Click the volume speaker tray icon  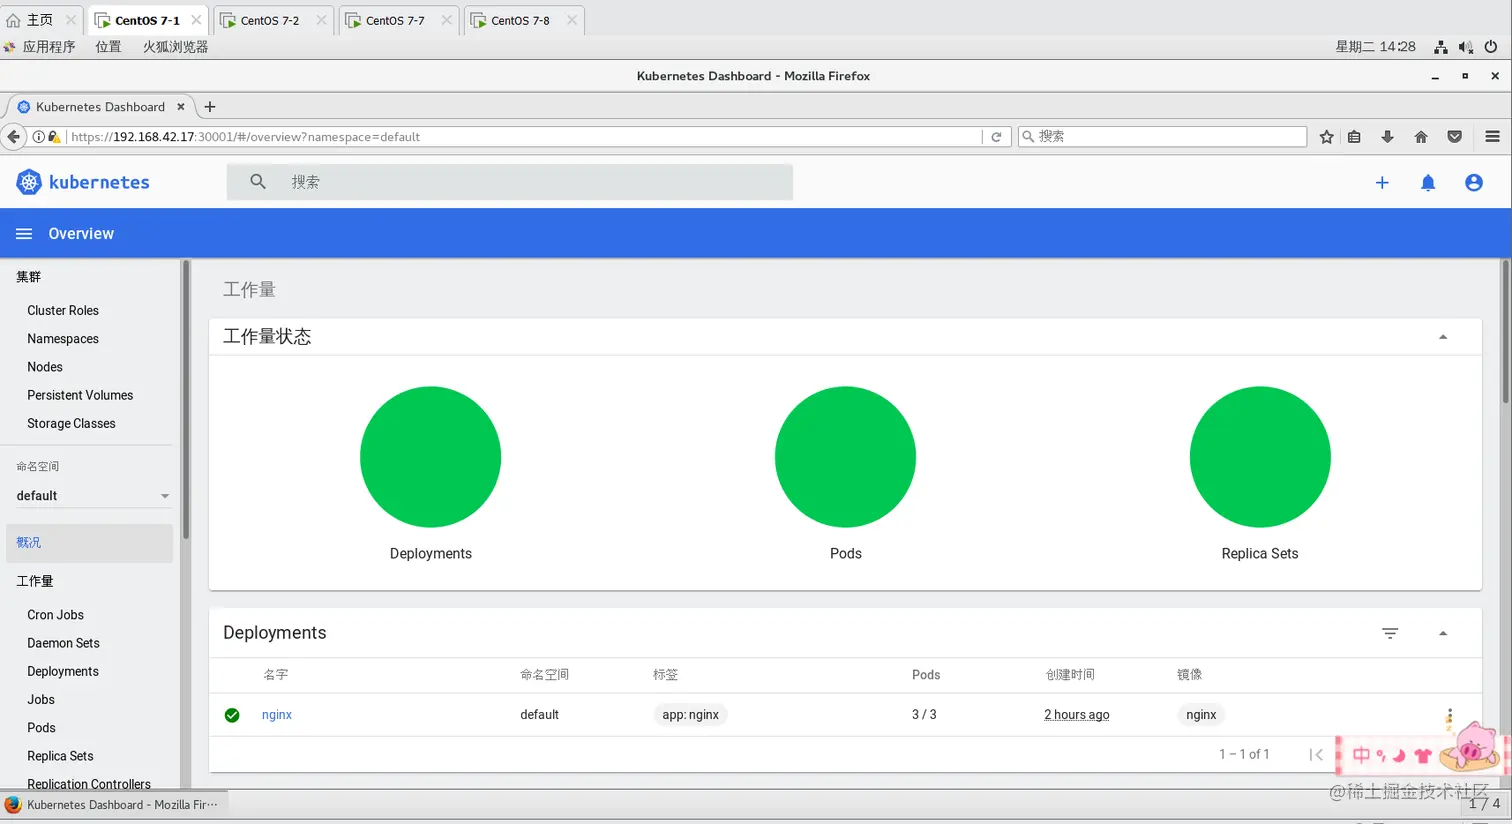(1465, 47)
